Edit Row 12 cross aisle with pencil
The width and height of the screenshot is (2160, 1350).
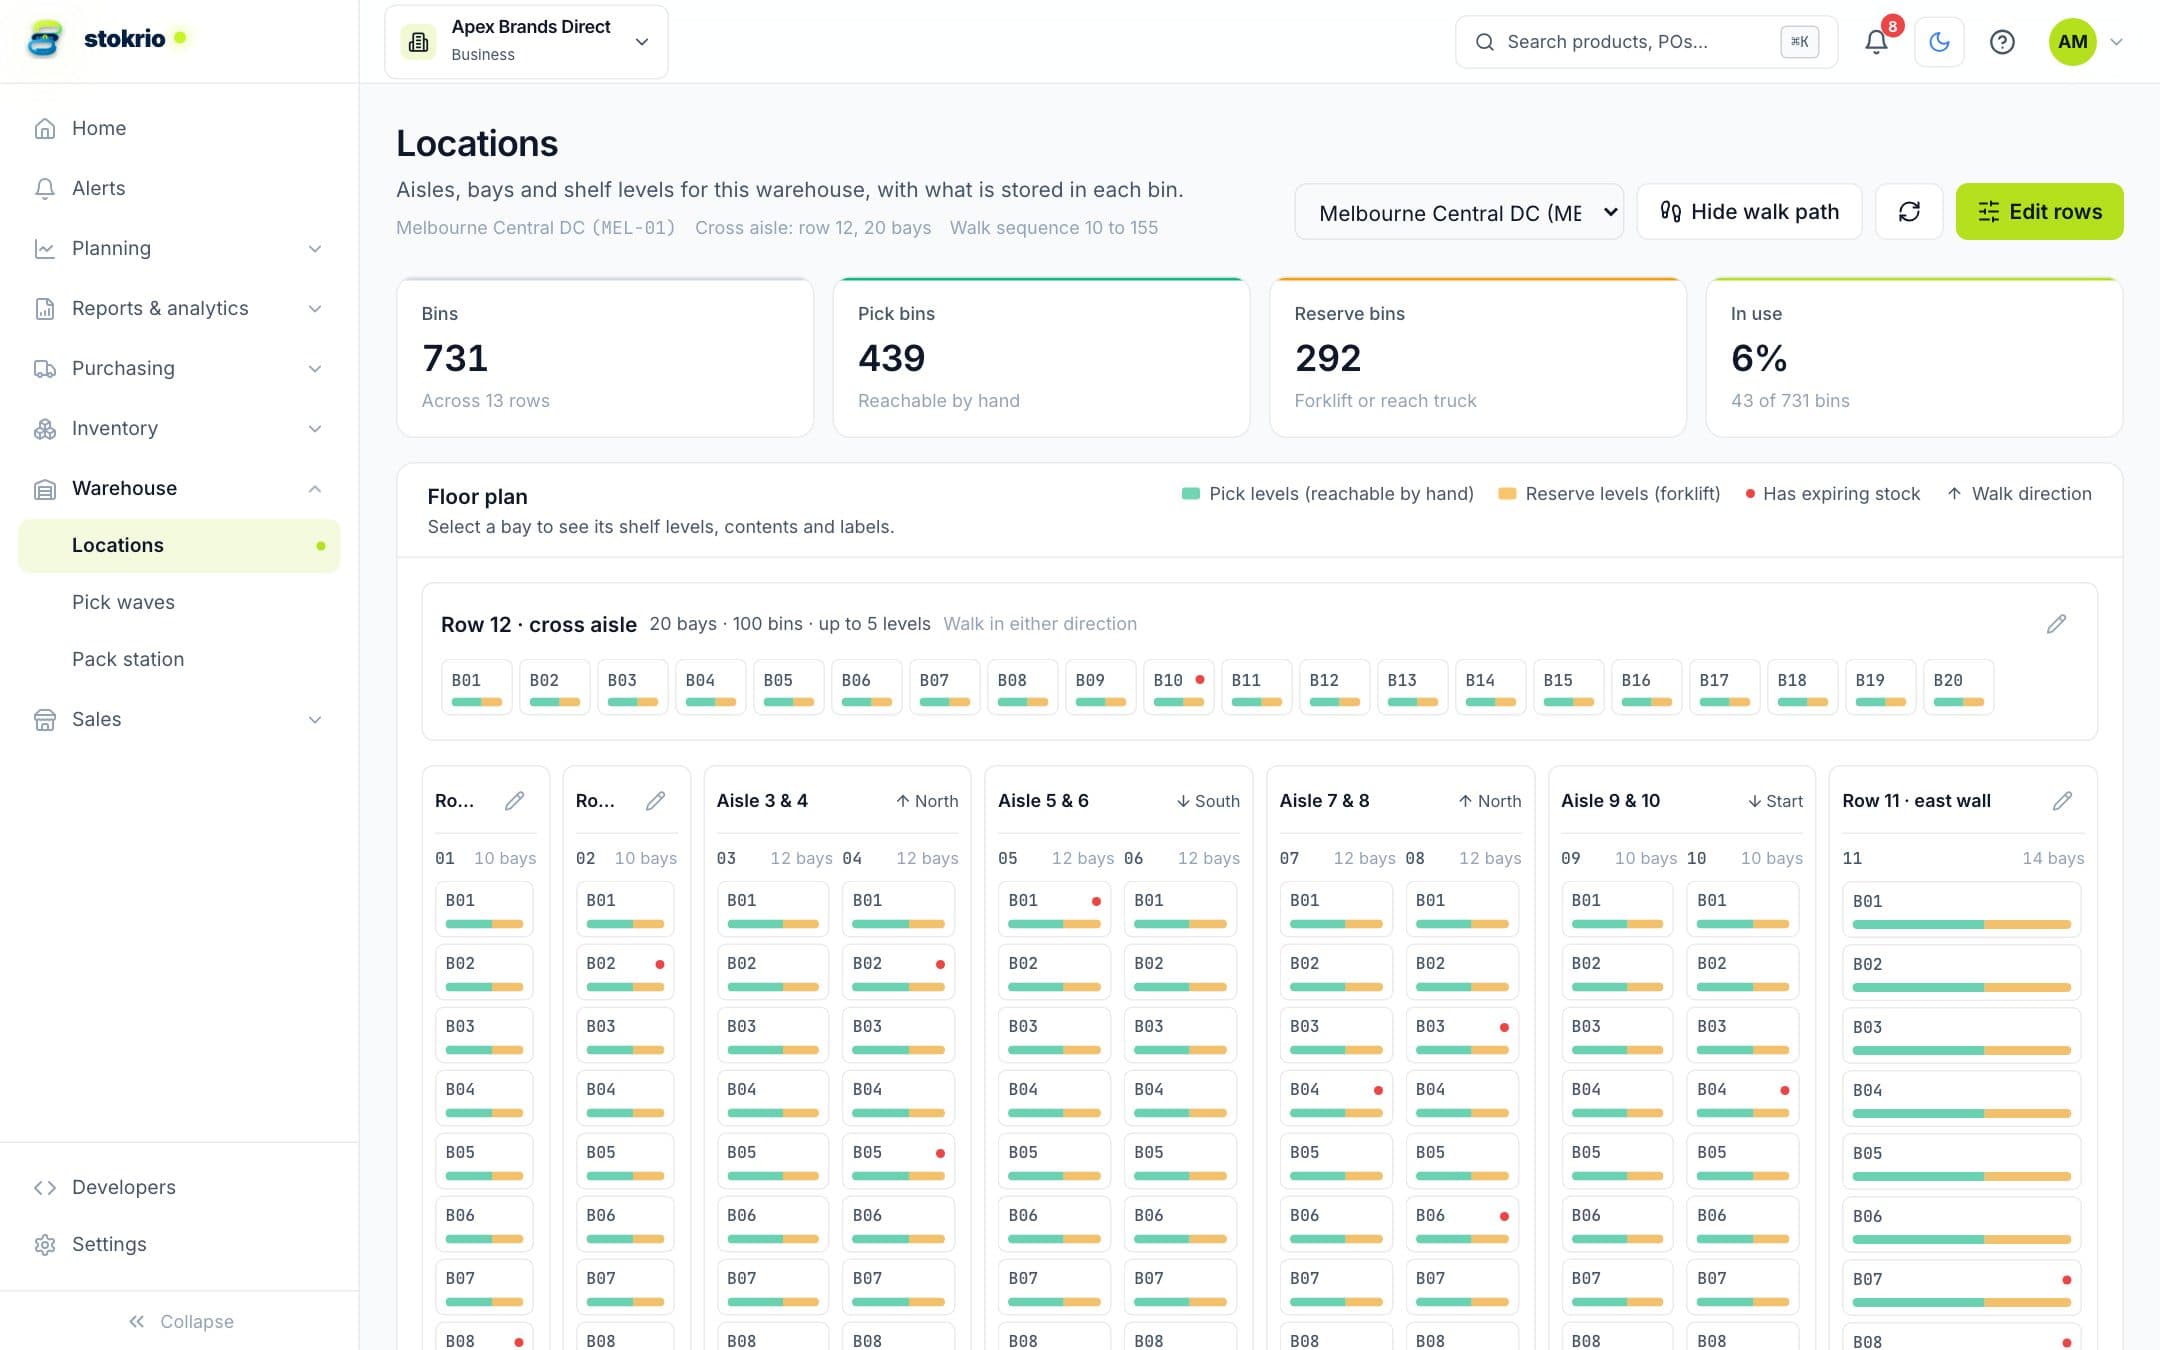tap(2056, 624)
